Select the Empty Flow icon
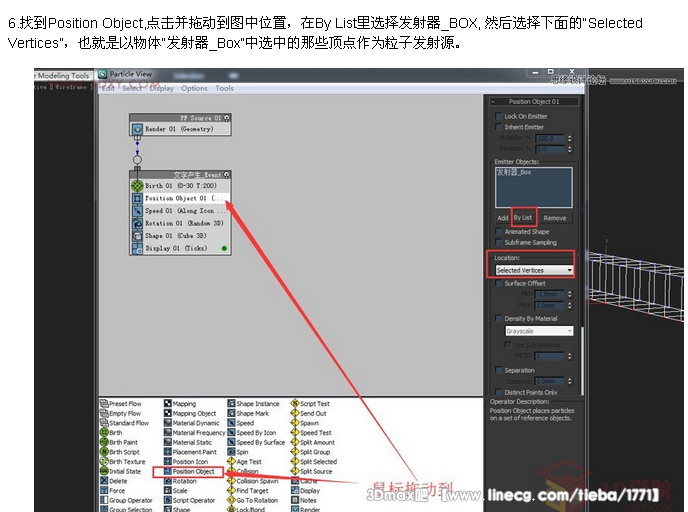Image resolution: width=688 pixels, height=512 pixels. tap(104, 413)
